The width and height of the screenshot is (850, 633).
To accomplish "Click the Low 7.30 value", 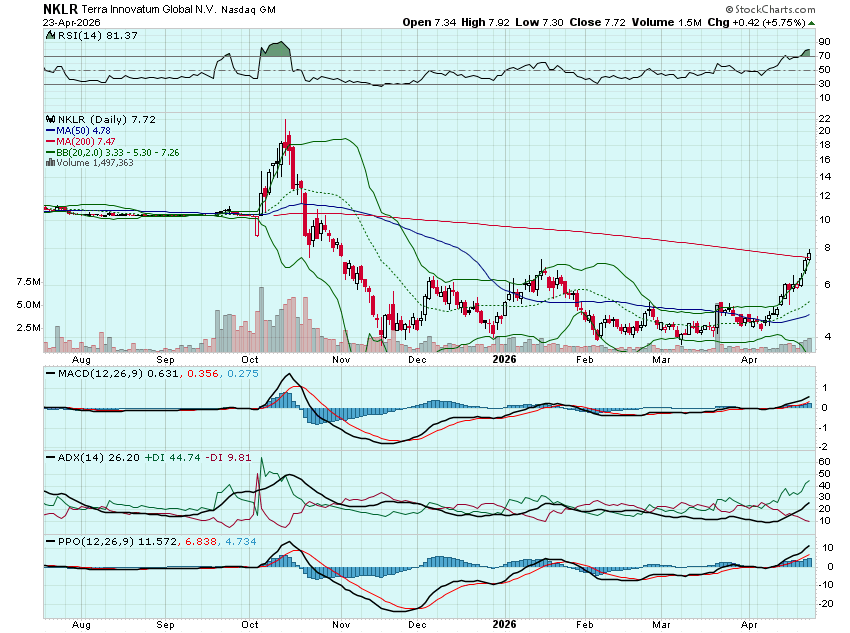I will (x=539, y=23).
